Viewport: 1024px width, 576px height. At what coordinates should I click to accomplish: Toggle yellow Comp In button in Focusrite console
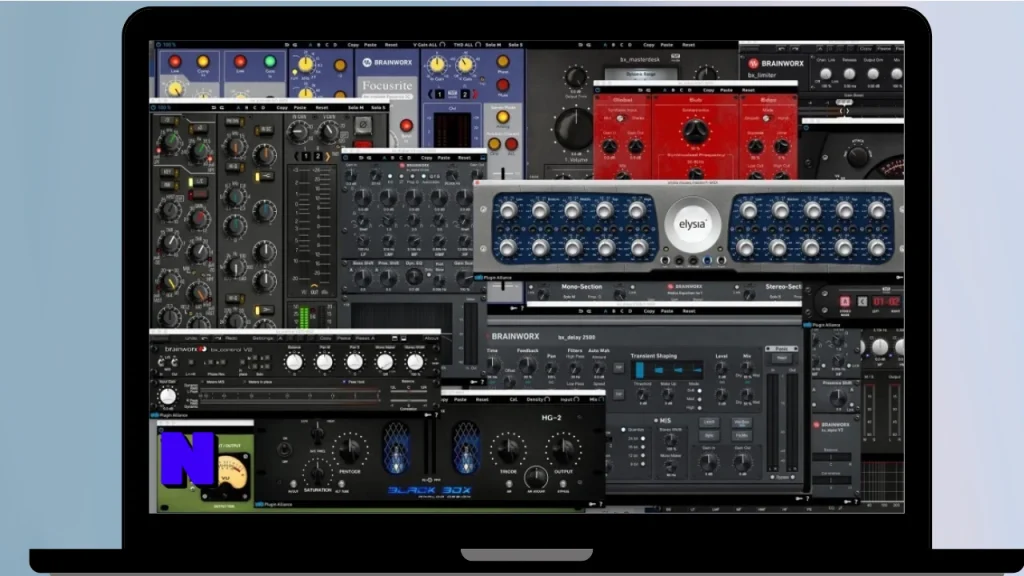[x=203, y=62]
